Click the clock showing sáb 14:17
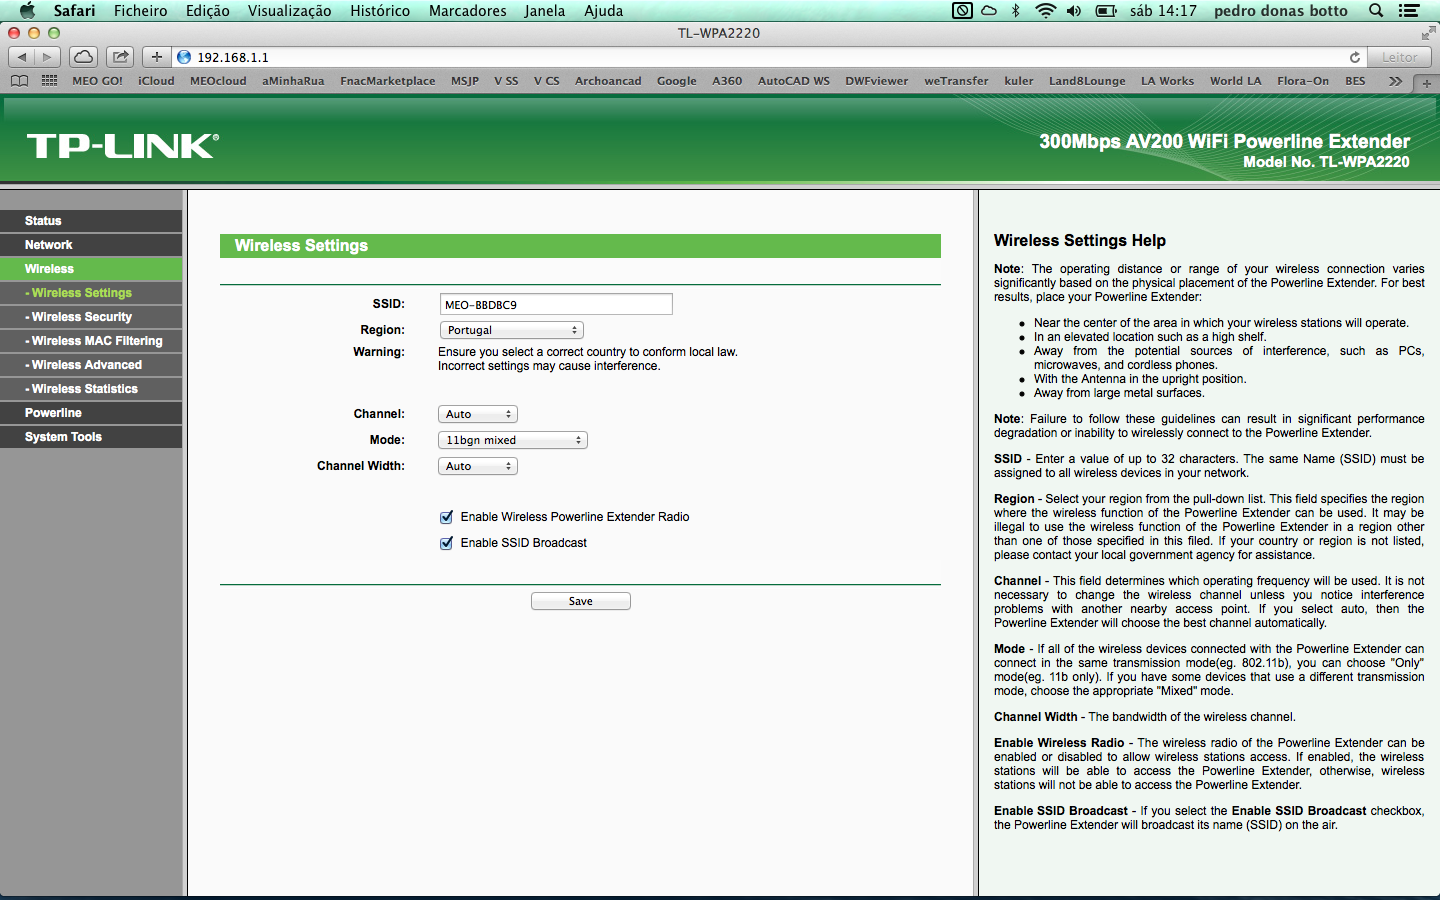 [x=1163, y=11]
